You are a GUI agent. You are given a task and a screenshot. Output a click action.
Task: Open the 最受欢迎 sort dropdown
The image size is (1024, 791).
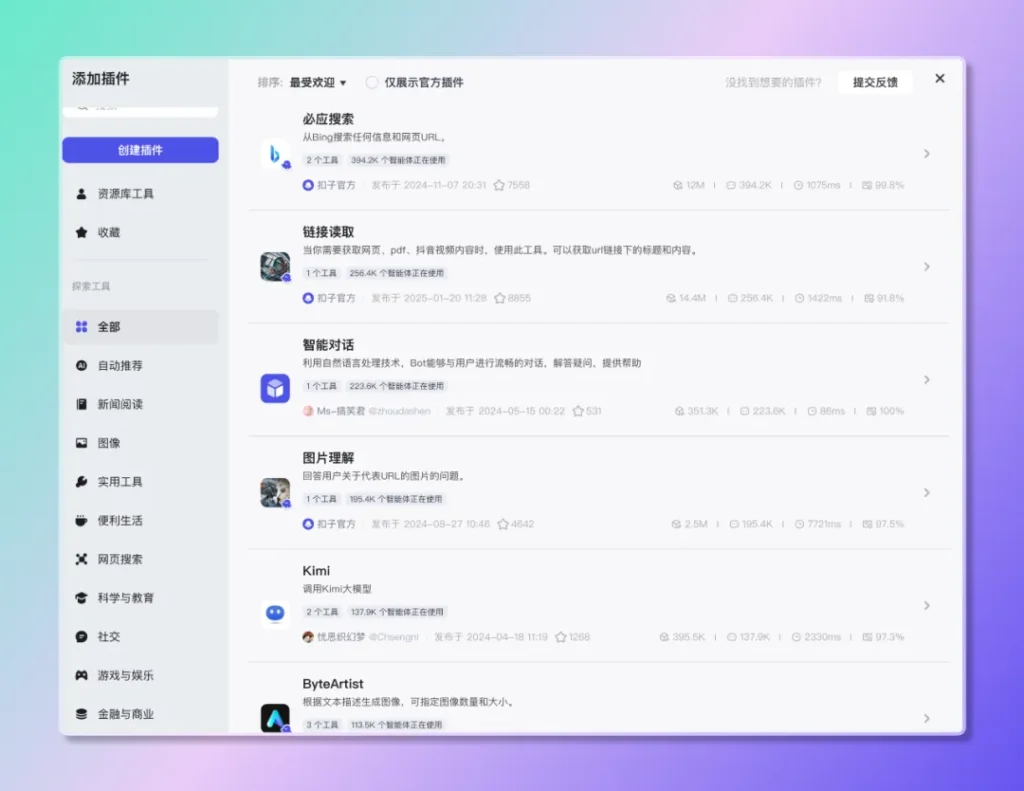click(317, 82)
